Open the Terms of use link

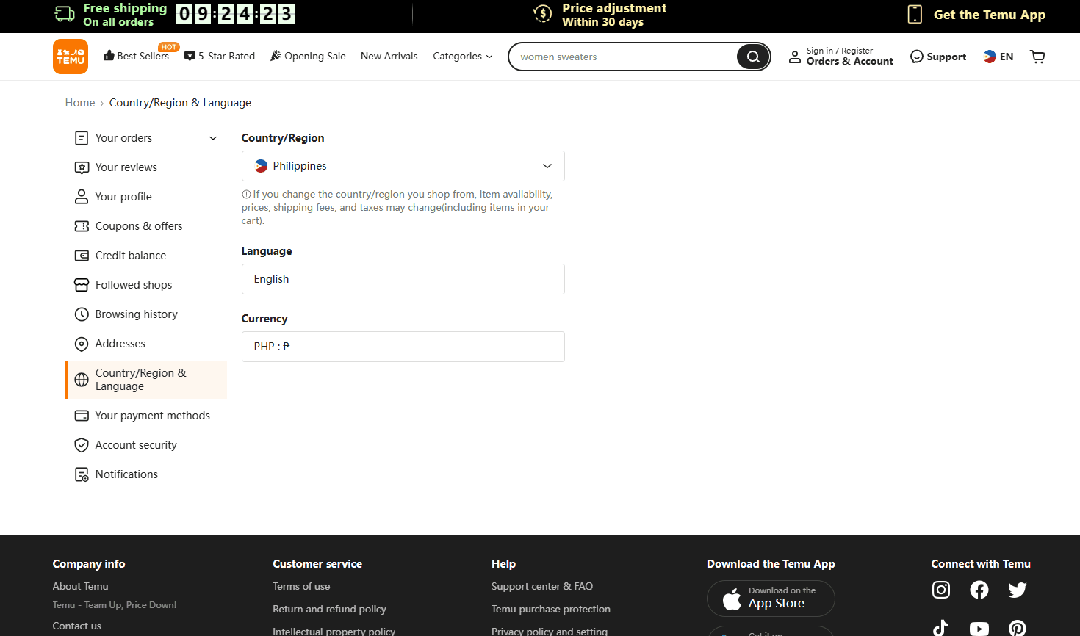point(301,586)
